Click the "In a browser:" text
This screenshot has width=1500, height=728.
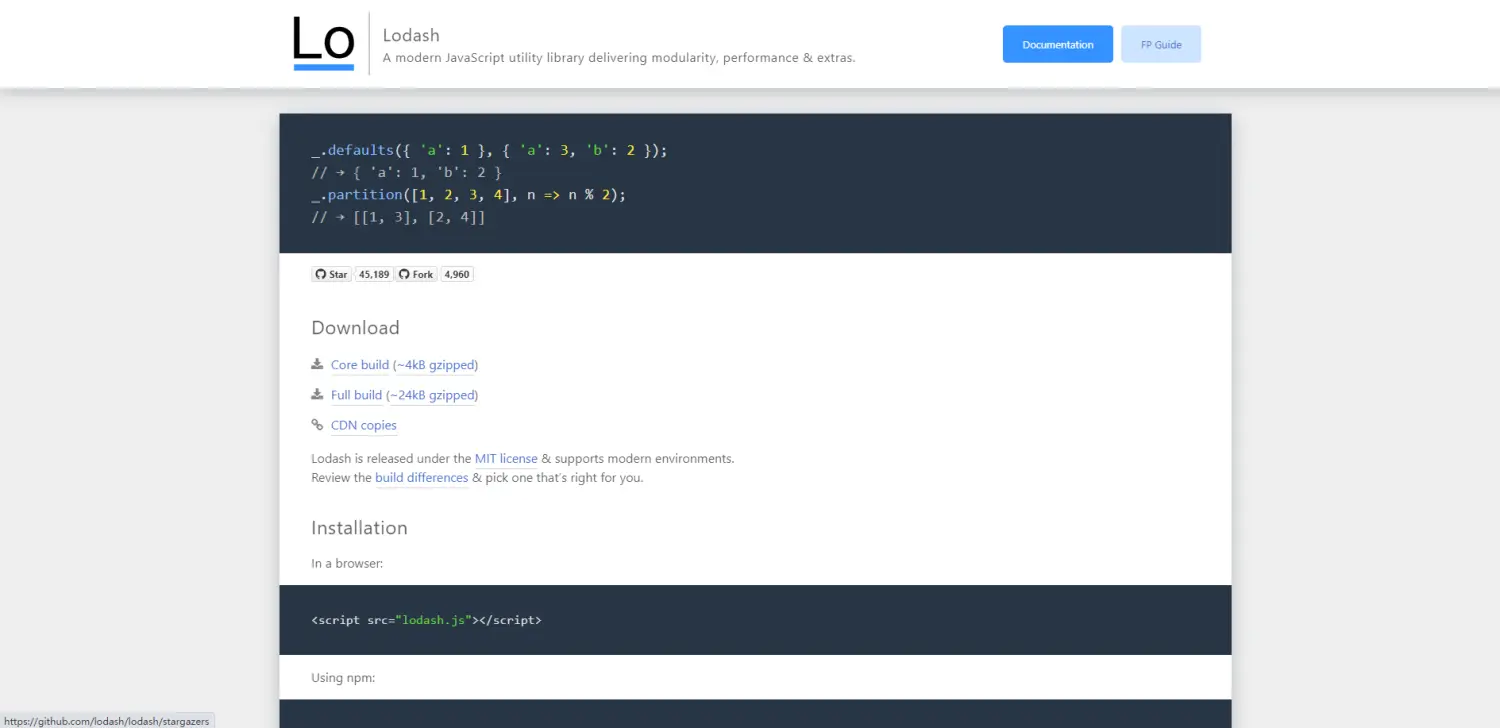pos(347,564)
